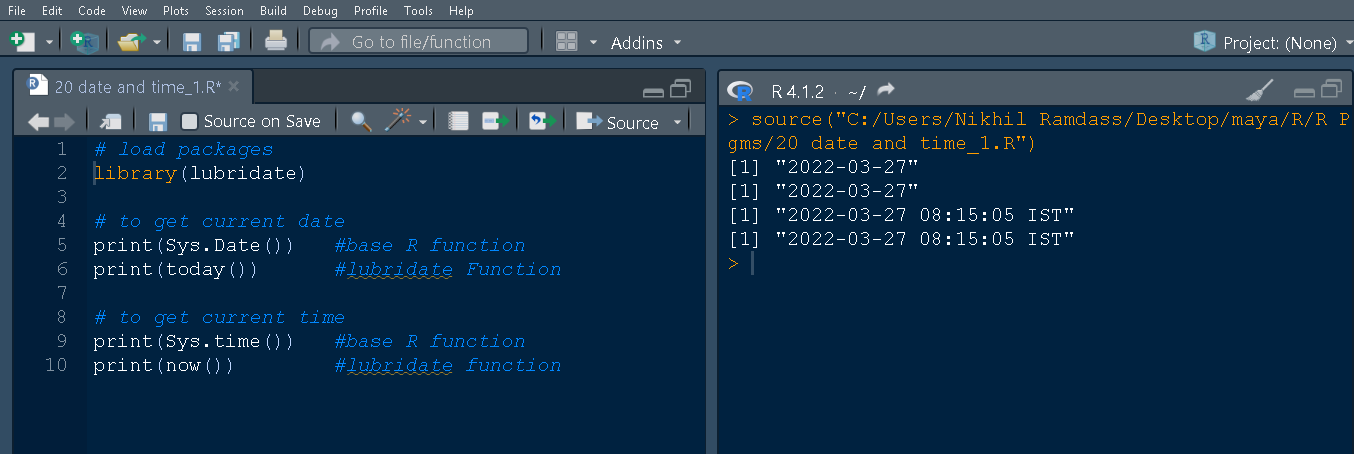Click the Create a Project icon
Image resolution: width=1354 pixels, height=454 pixels.
click(x=84, y=41)
